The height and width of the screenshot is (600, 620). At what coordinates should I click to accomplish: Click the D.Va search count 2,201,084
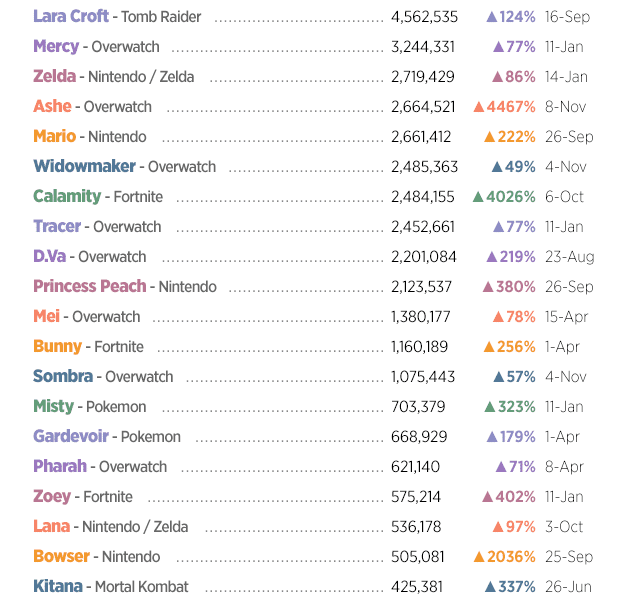pyautogui.click(x=423, y=257)
